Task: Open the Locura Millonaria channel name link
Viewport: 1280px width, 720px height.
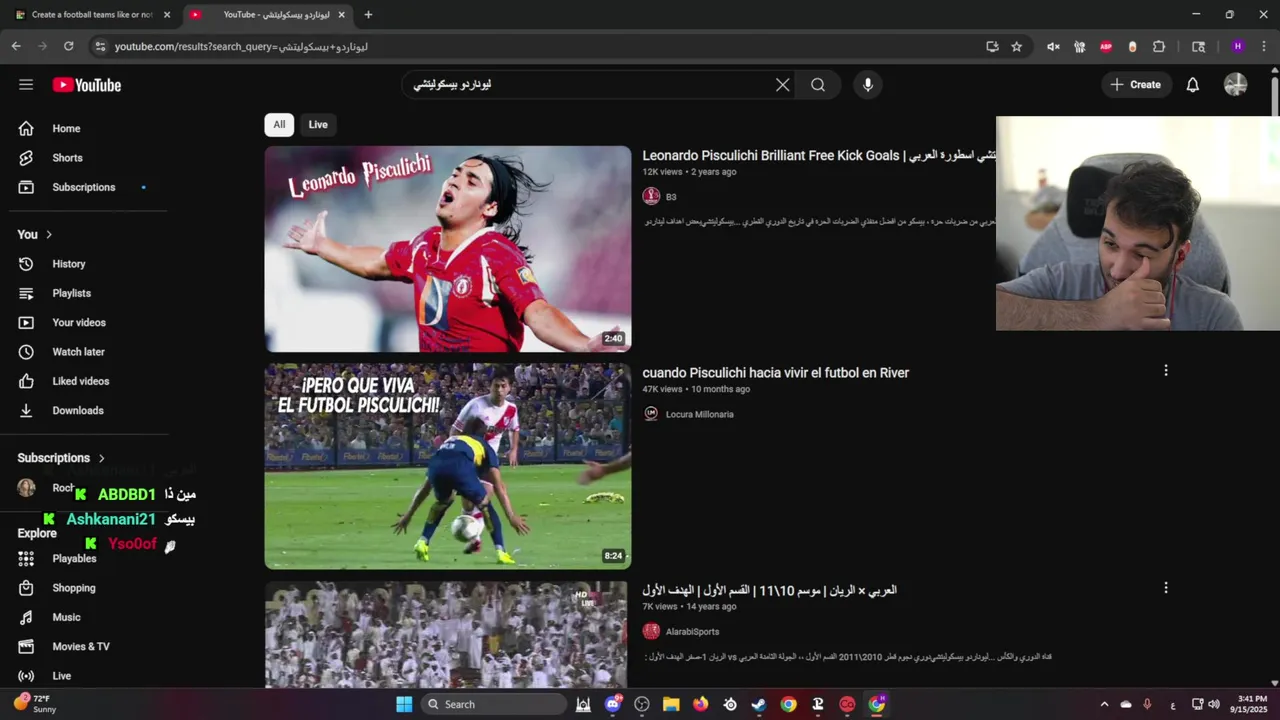Action: tap(699, 414)
